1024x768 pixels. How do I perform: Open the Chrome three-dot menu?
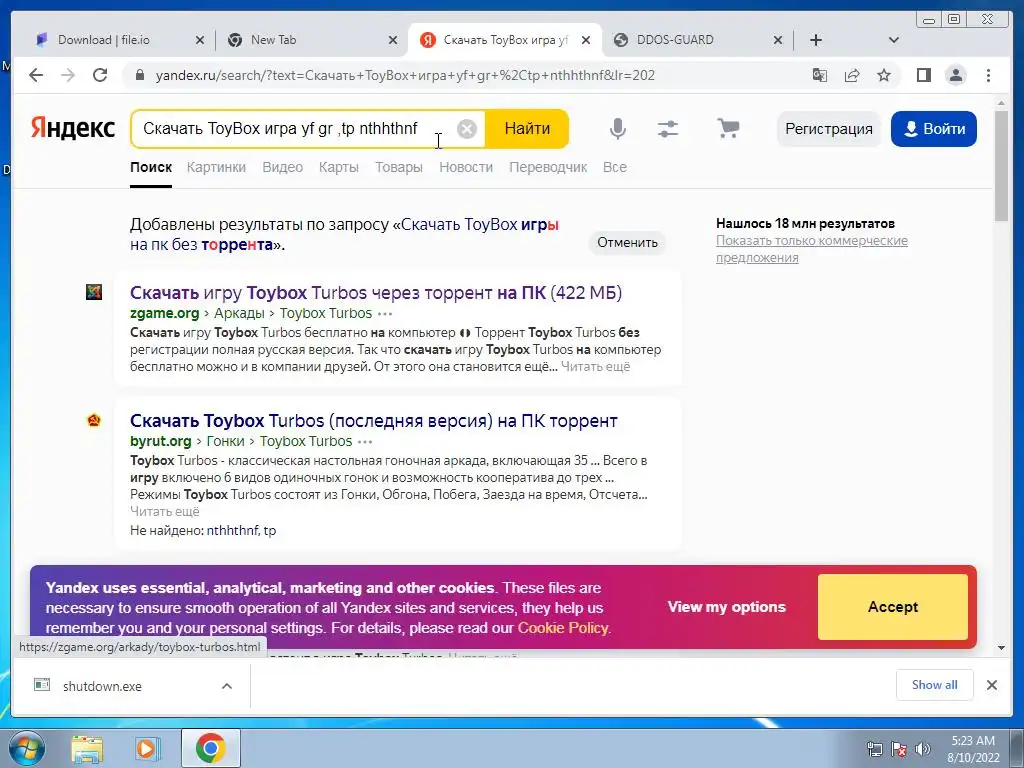pyautogui.click(x=988, y=75)
